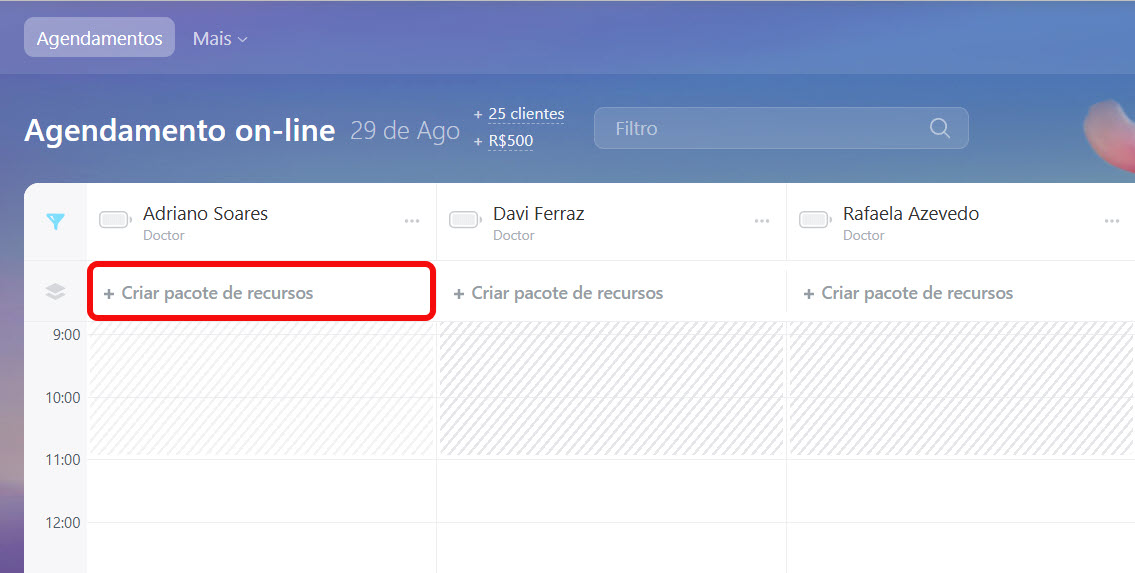This screenshot has height=573, width=1135.
Task: Click resource icon beside Rafaela Azevedo
Action: pos(815,220)
